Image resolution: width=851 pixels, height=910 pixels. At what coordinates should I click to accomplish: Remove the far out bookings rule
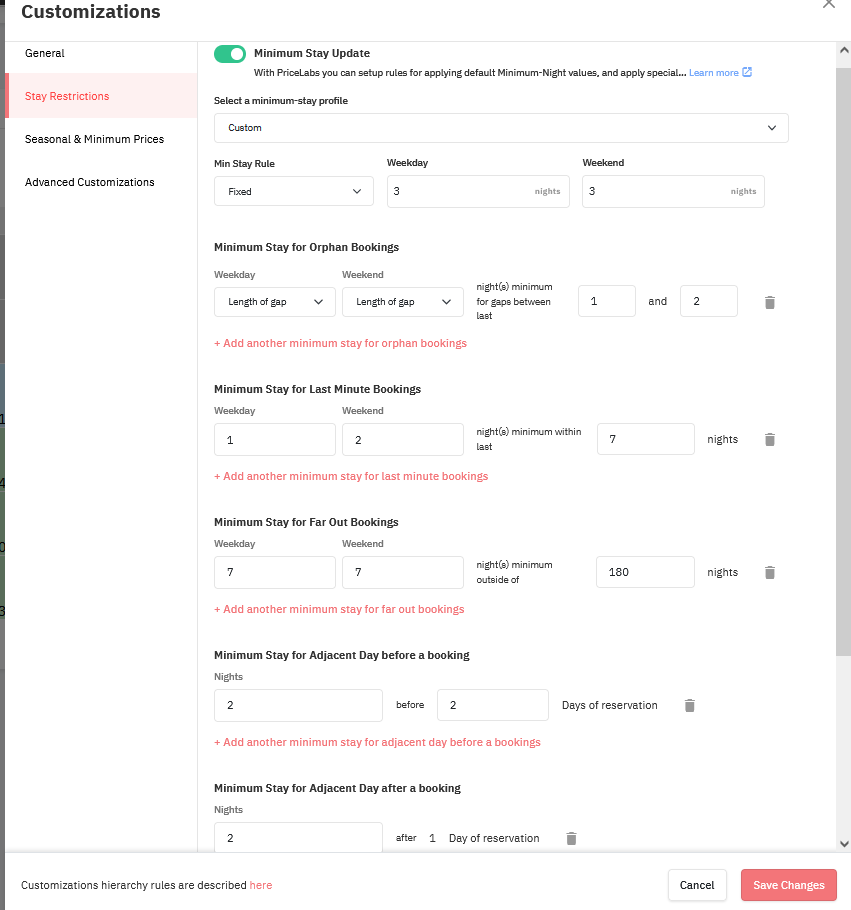tap(770, 572)
